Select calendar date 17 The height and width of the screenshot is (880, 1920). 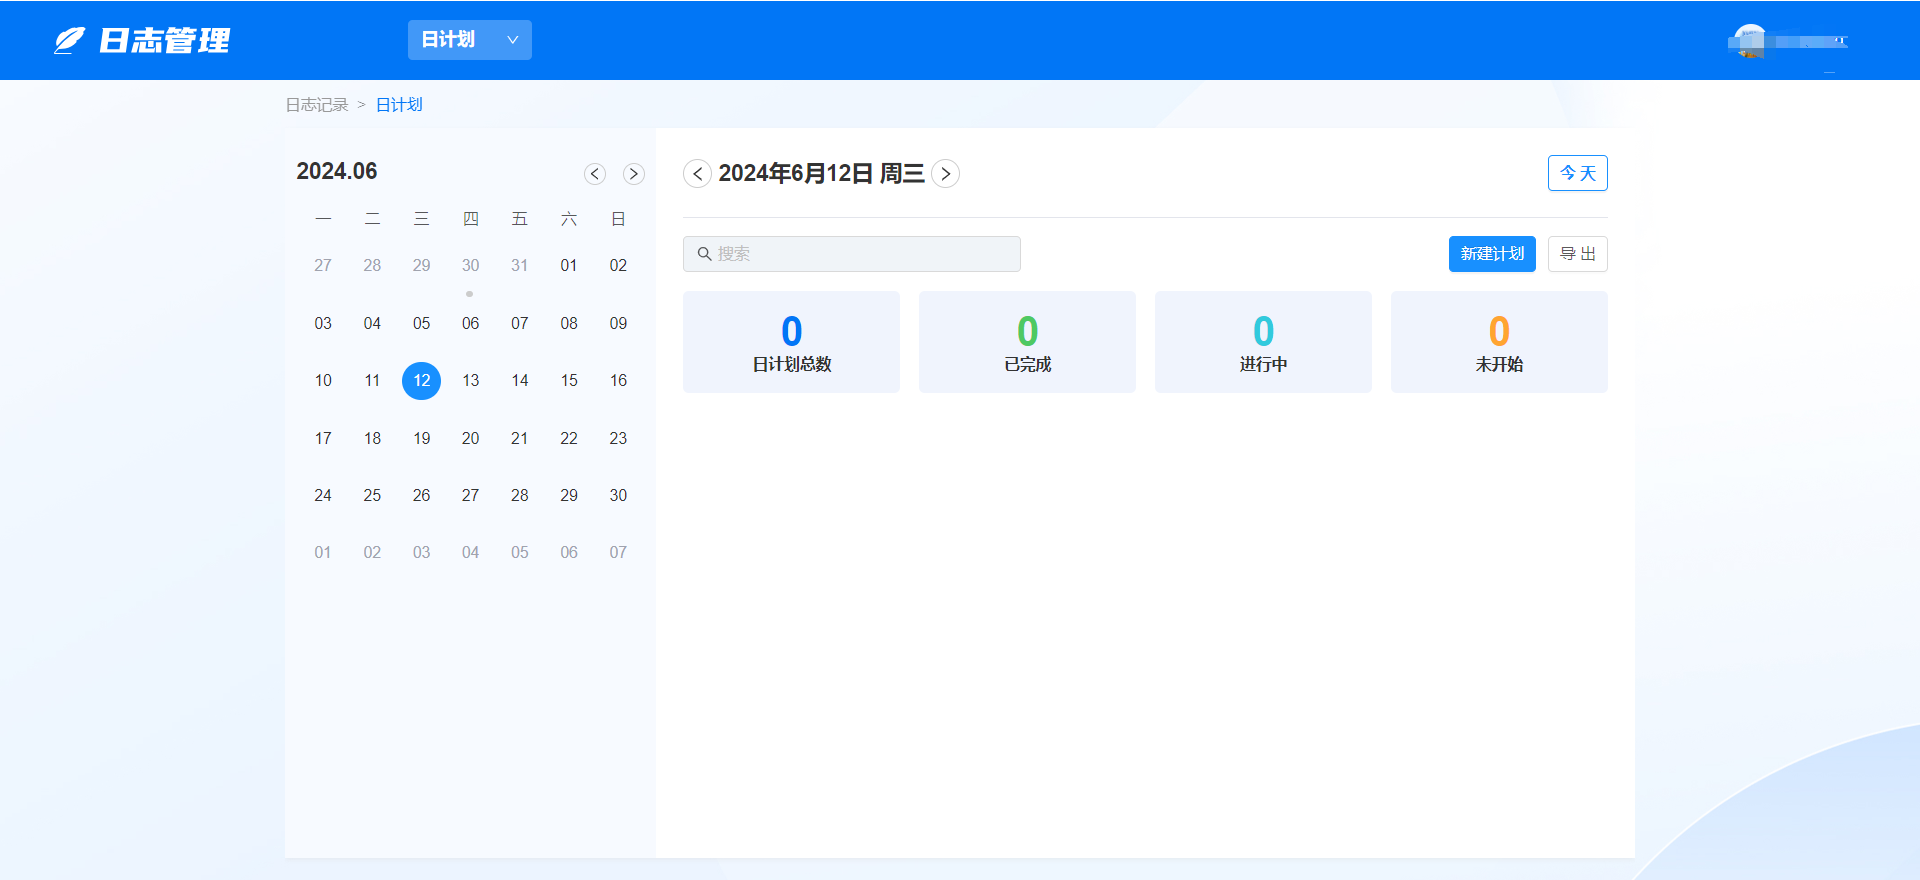pyautogui.click(x=323, y=439)
